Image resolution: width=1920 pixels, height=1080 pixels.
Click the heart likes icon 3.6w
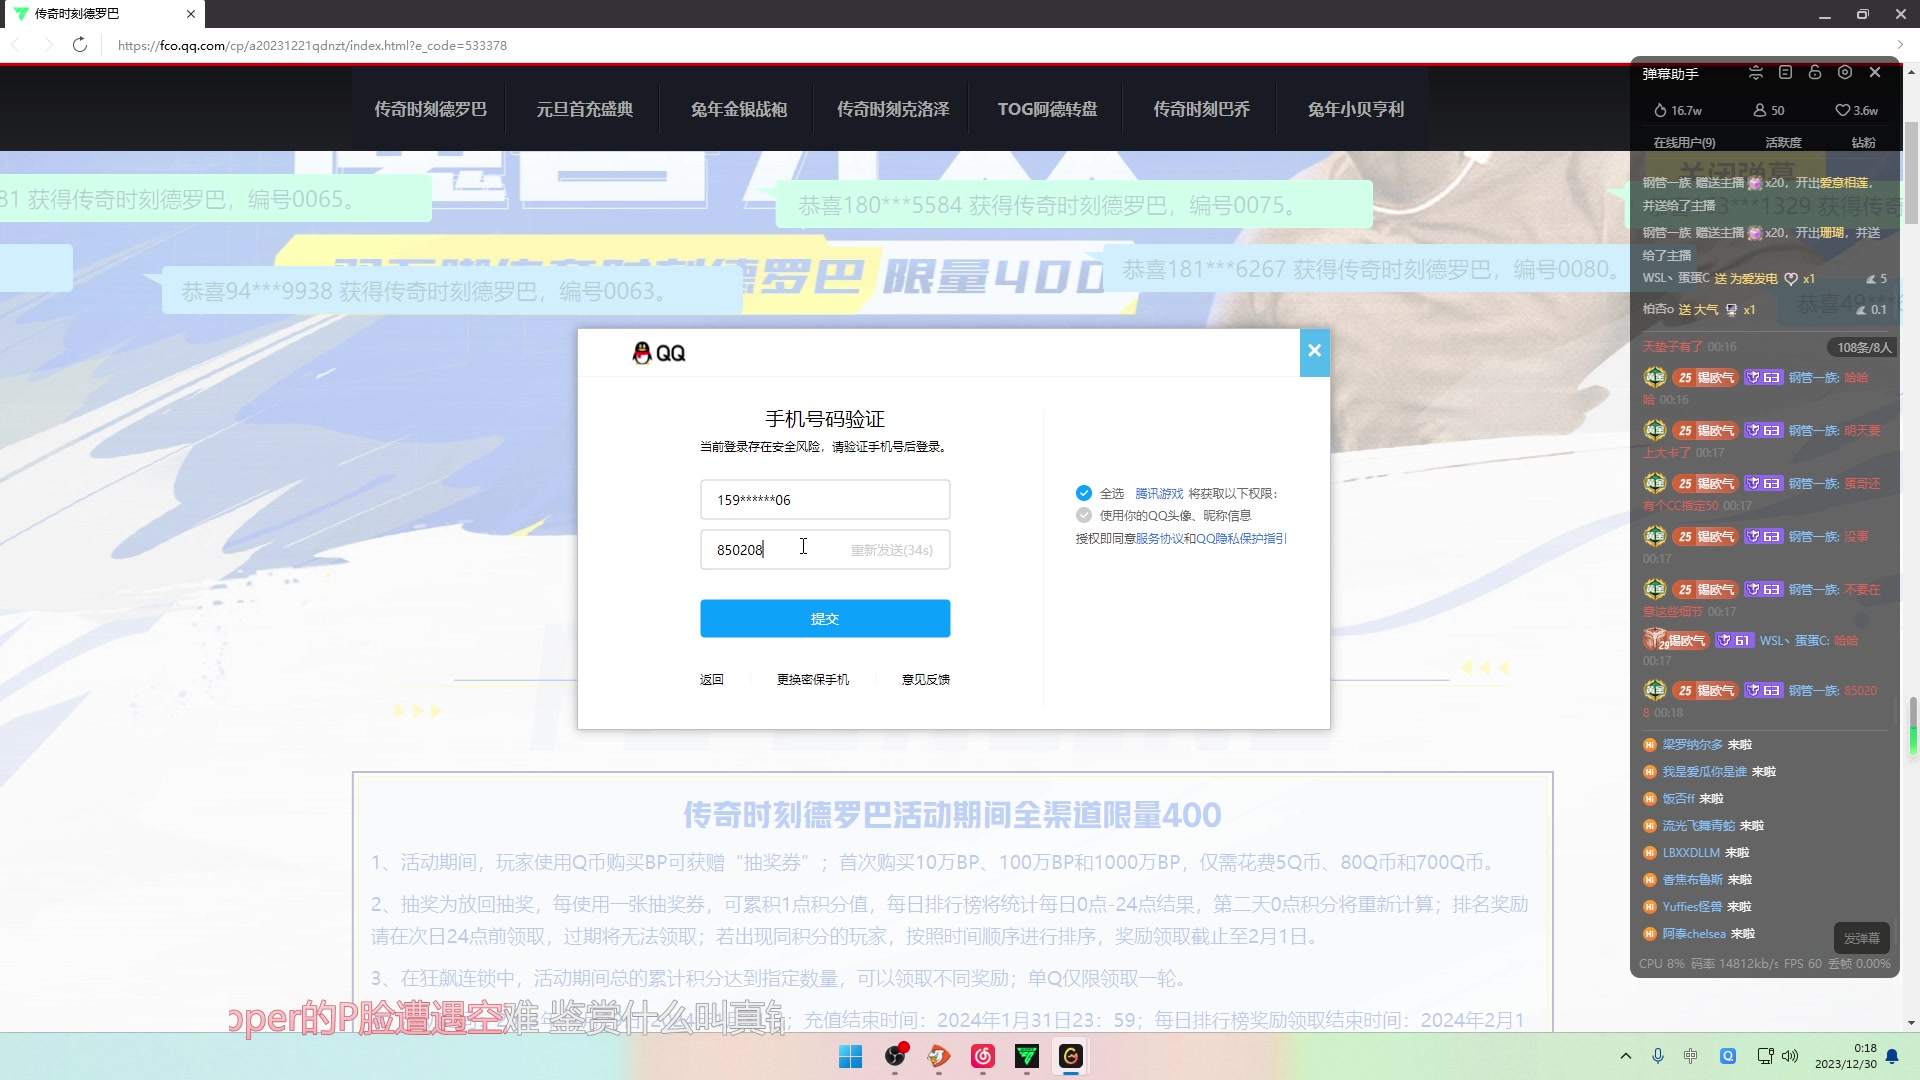(x=1842, y=110)
